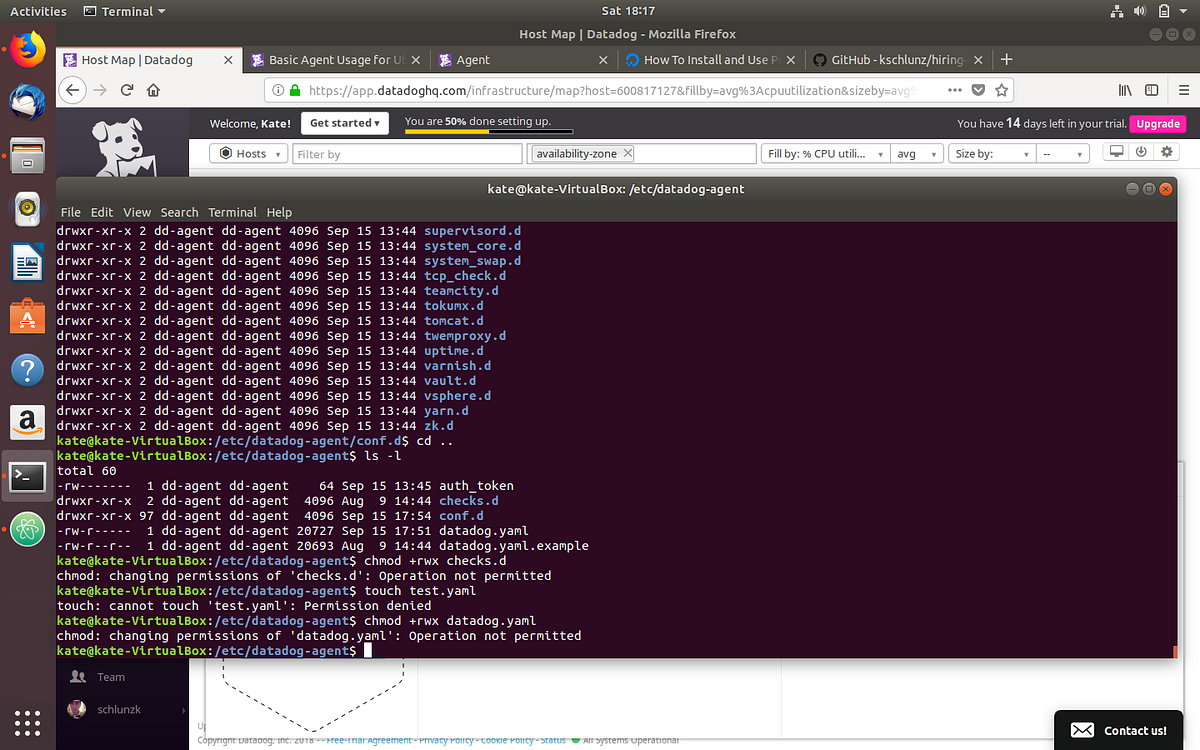
Task: Open a new Firefox tab
Action: 1007,60
